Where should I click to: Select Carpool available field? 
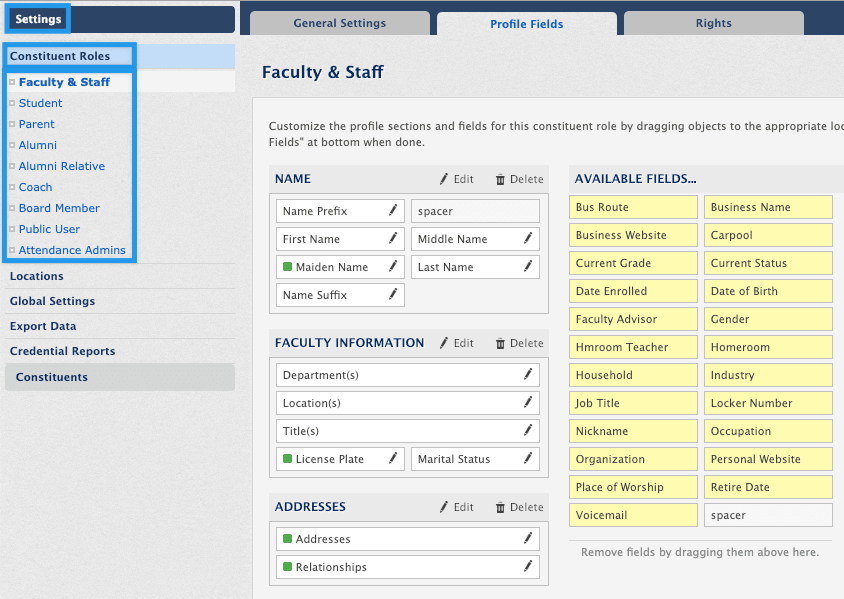[x=768, y=235]
